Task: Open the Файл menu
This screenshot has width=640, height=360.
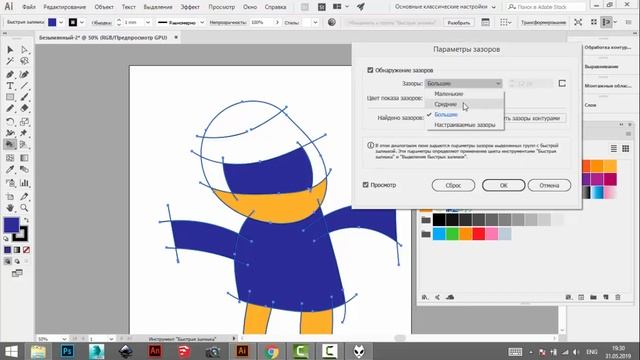Action: 28,7
